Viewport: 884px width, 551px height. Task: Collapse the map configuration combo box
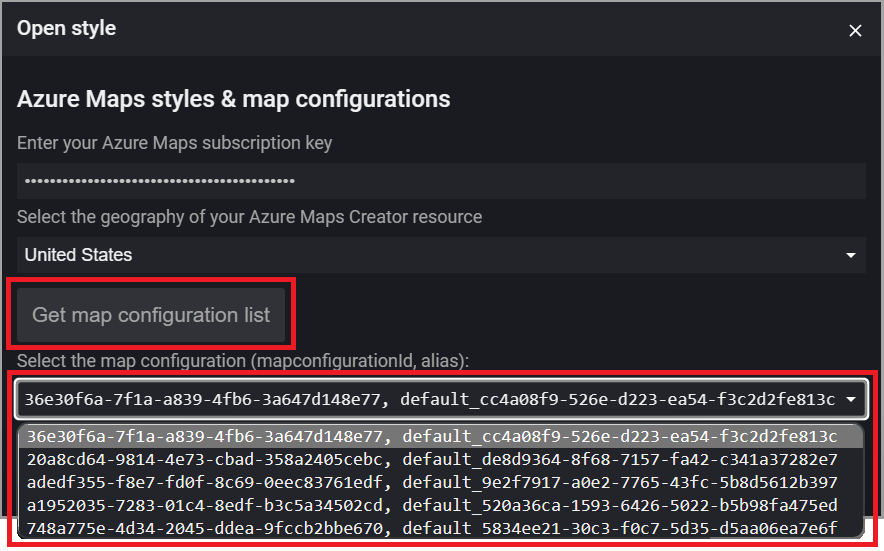(441, 399)
